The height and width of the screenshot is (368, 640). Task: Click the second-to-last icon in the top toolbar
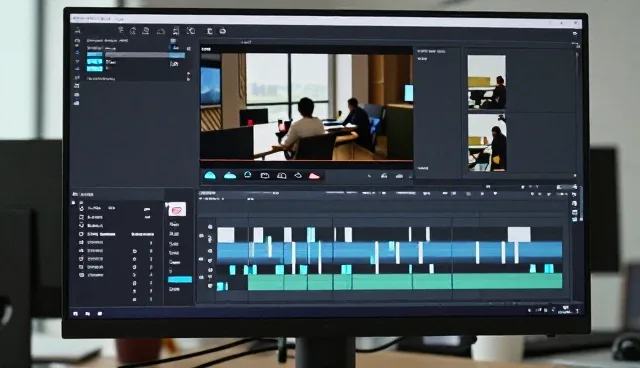(209, 31)
